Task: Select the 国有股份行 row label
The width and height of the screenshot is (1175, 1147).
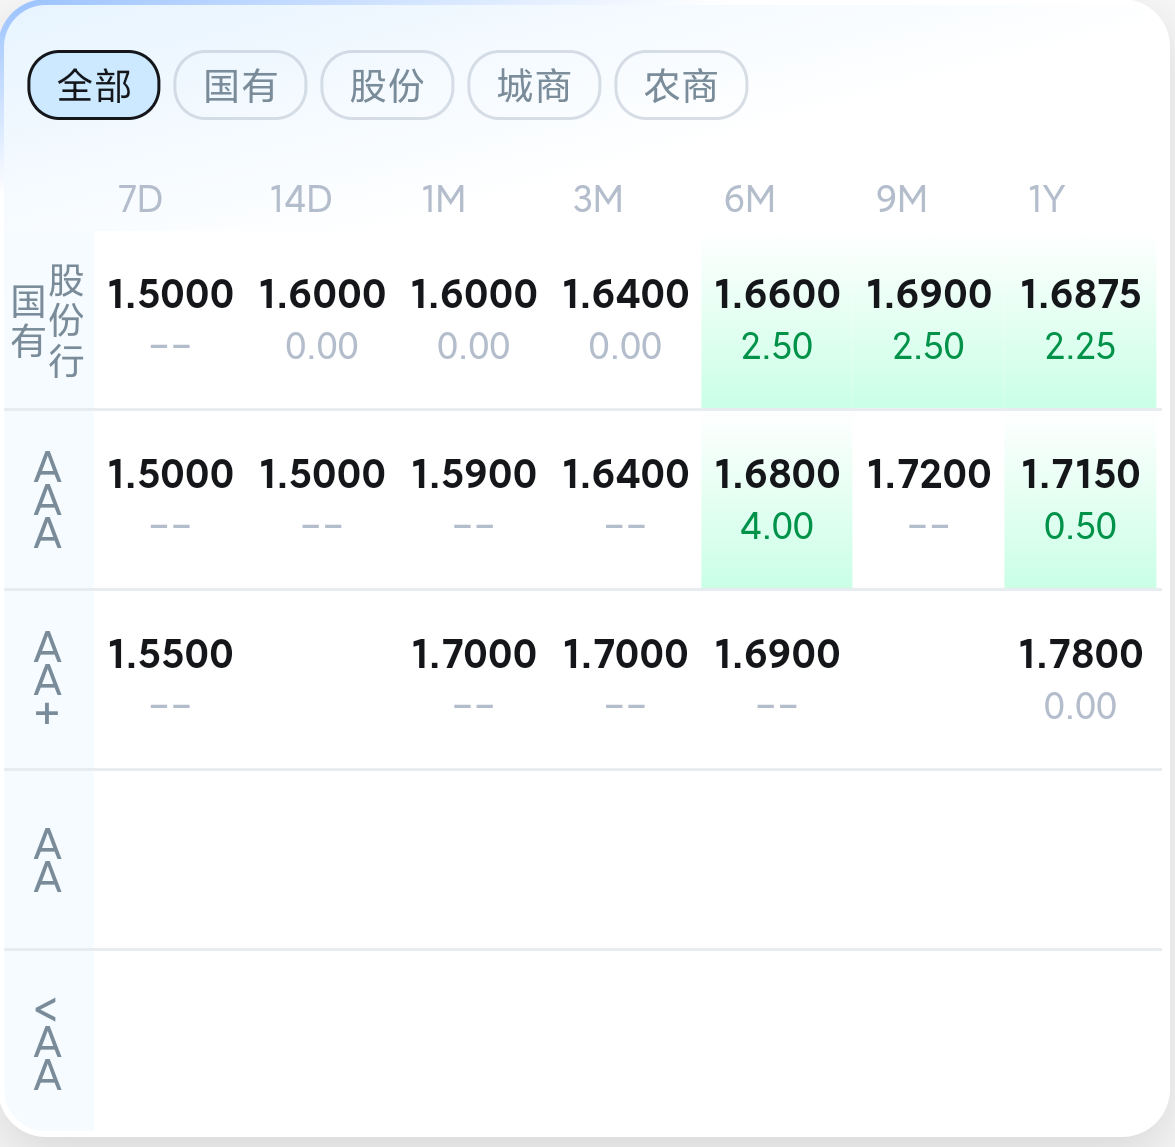Action: [48, 320]
